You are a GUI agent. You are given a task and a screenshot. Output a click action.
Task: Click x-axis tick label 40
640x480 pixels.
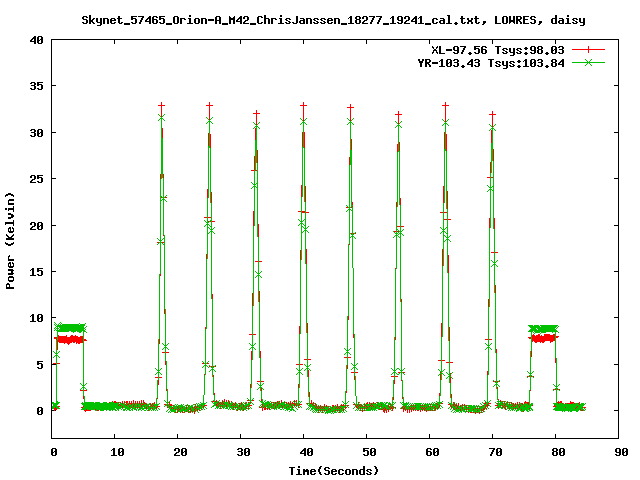(306, 452)
